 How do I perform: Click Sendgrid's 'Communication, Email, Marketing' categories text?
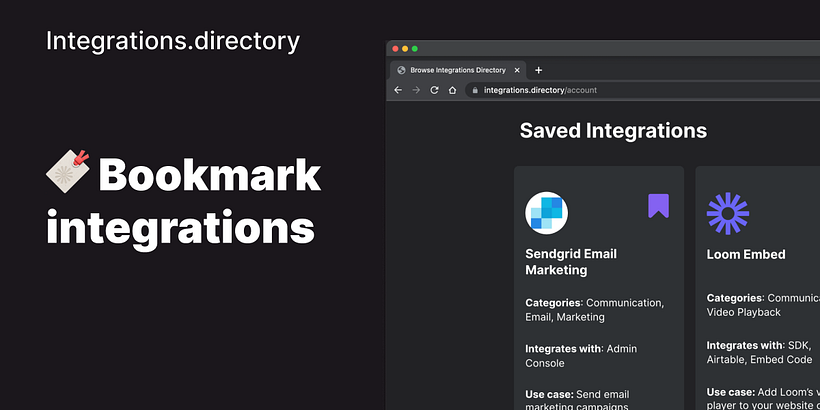click(595, 310)
